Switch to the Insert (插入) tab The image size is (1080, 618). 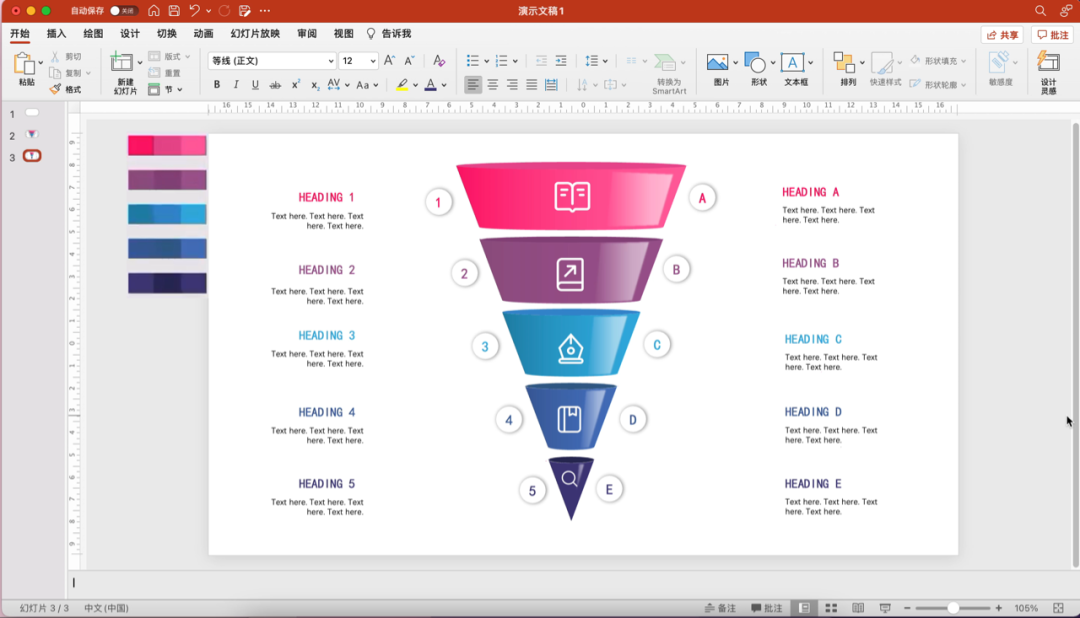click(56, 34)
